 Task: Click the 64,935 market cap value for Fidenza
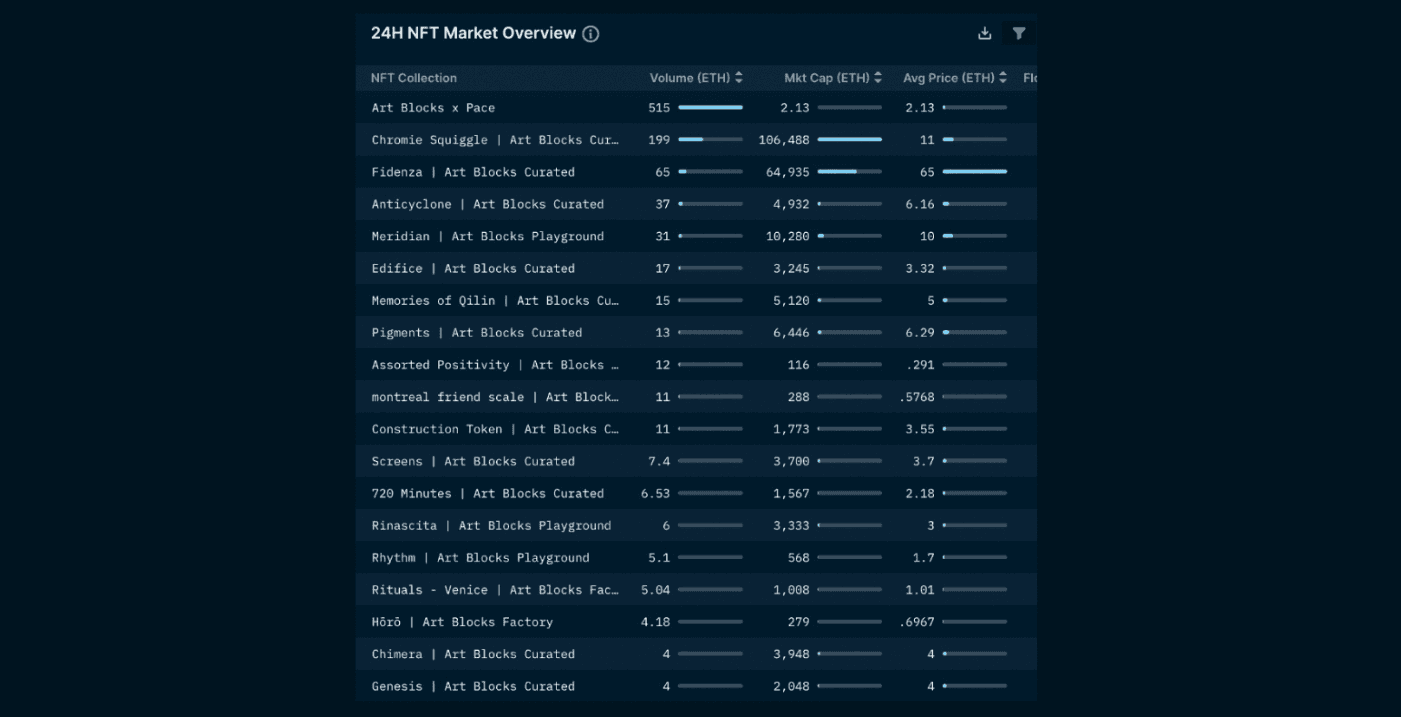click(788, 172)
